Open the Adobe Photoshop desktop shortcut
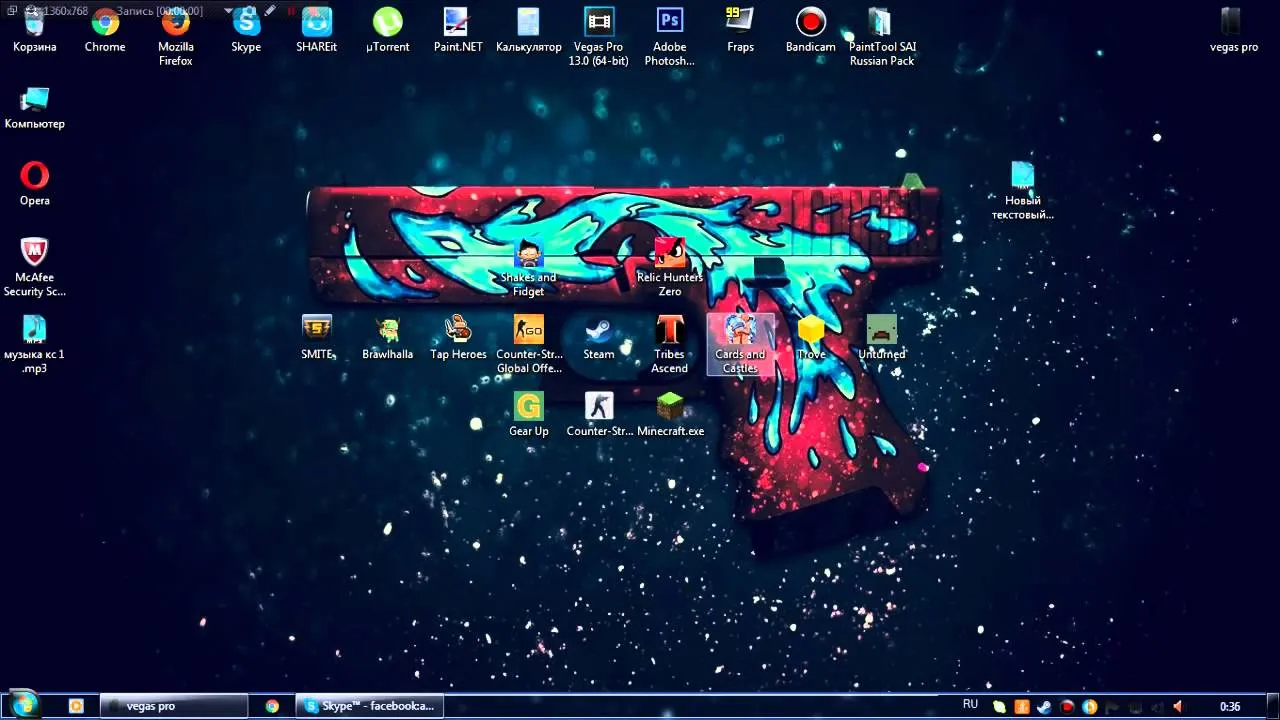1280x720 pixels. pyautogui.click(x=670, y=37)
